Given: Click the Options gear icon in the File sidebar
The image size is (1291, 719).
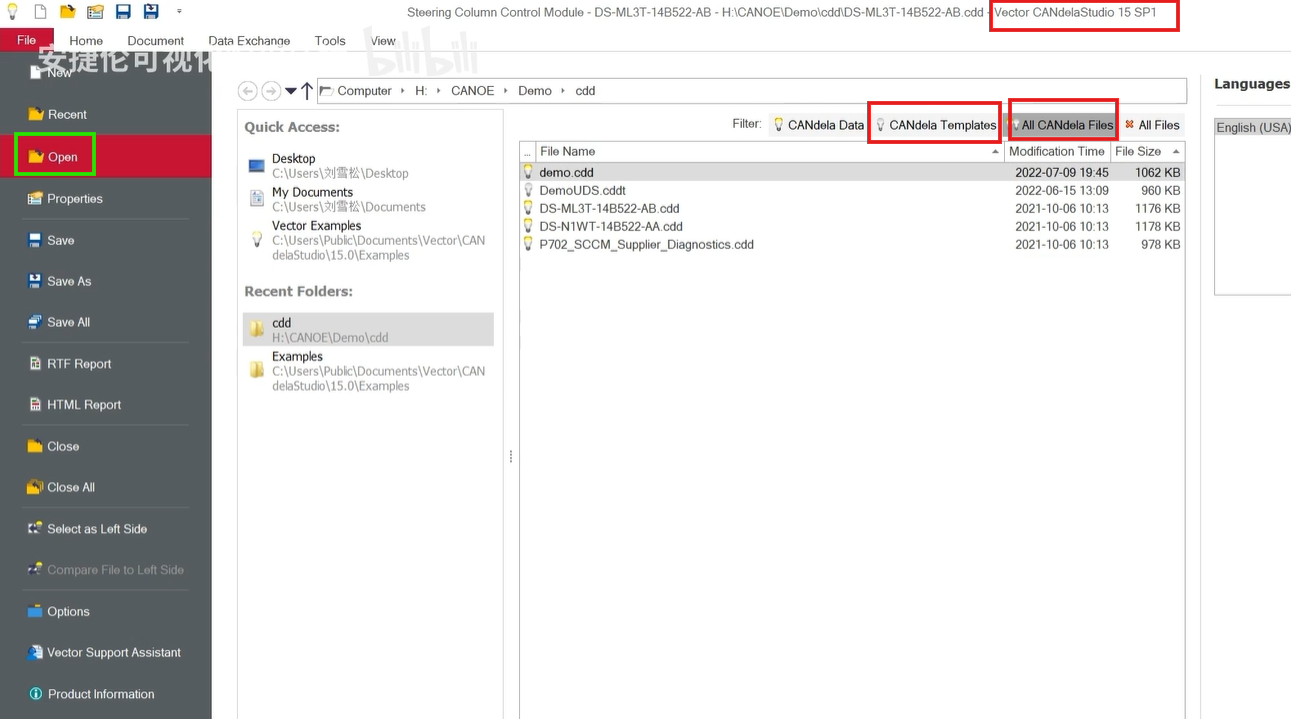Looking at the screenshot, I should [36, 611].
